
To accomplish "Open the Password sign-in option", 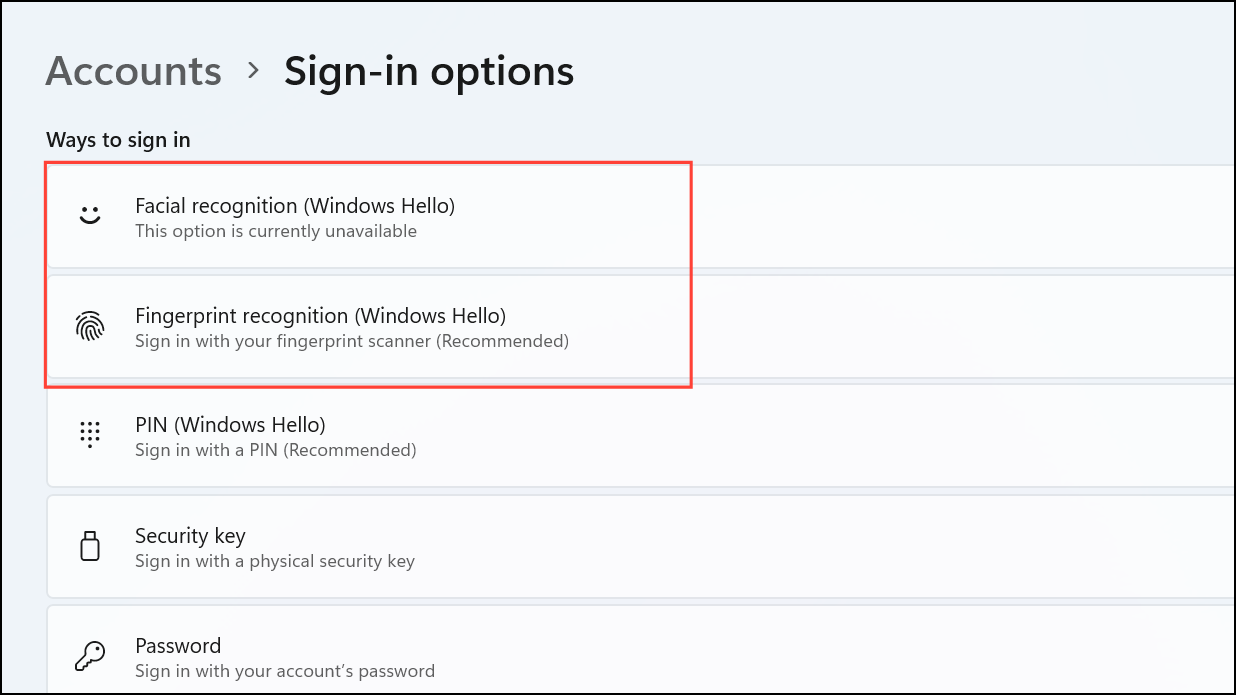I will [641, 650].
